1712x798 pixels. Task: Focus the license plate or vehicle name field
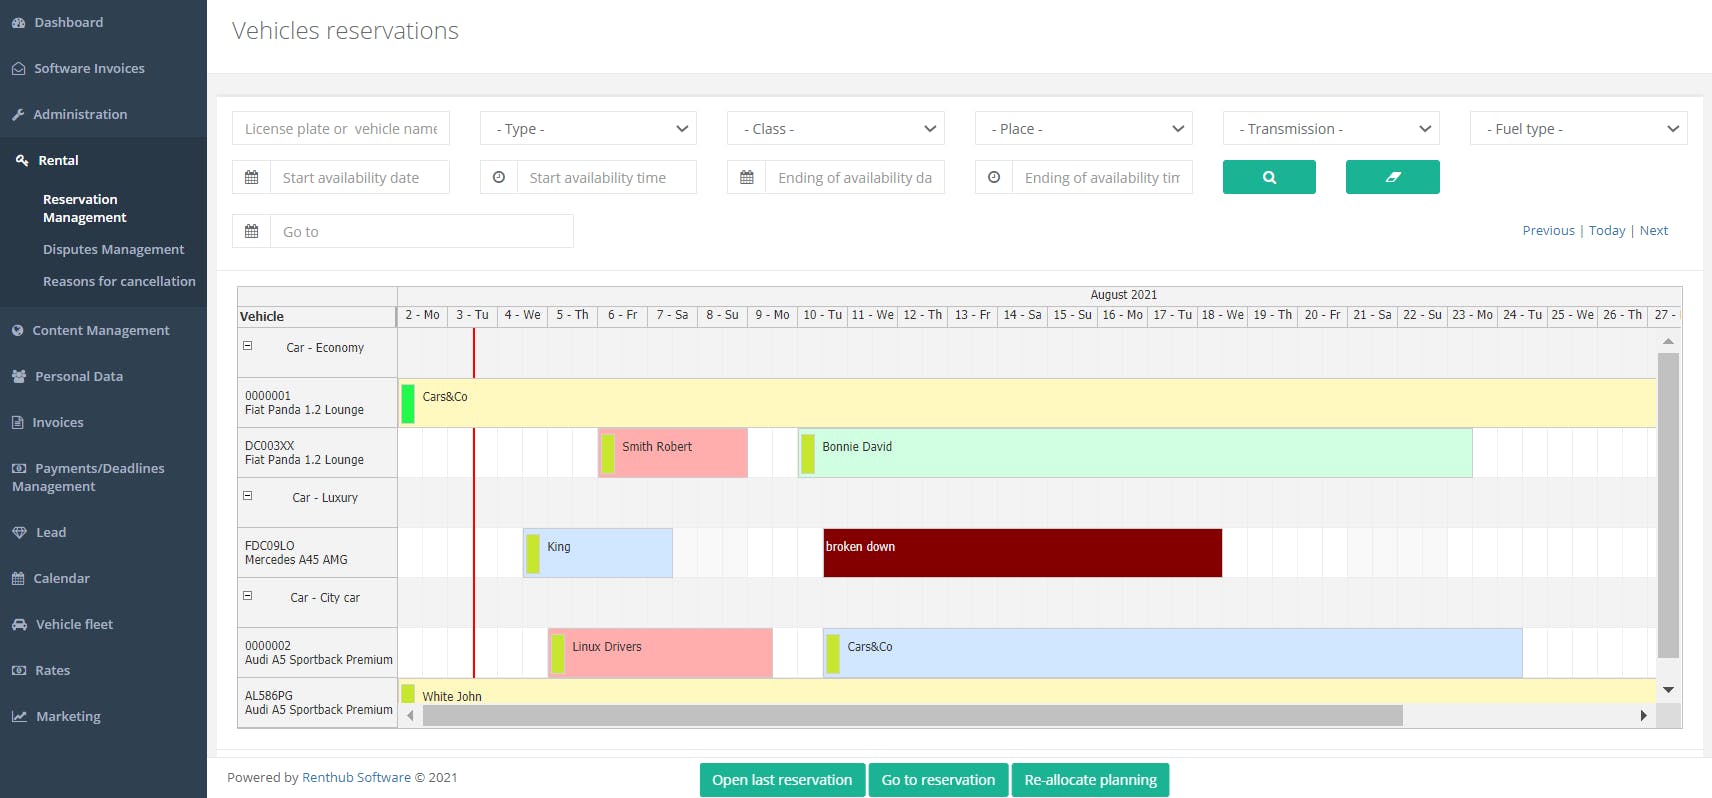[x=341, y=128]
